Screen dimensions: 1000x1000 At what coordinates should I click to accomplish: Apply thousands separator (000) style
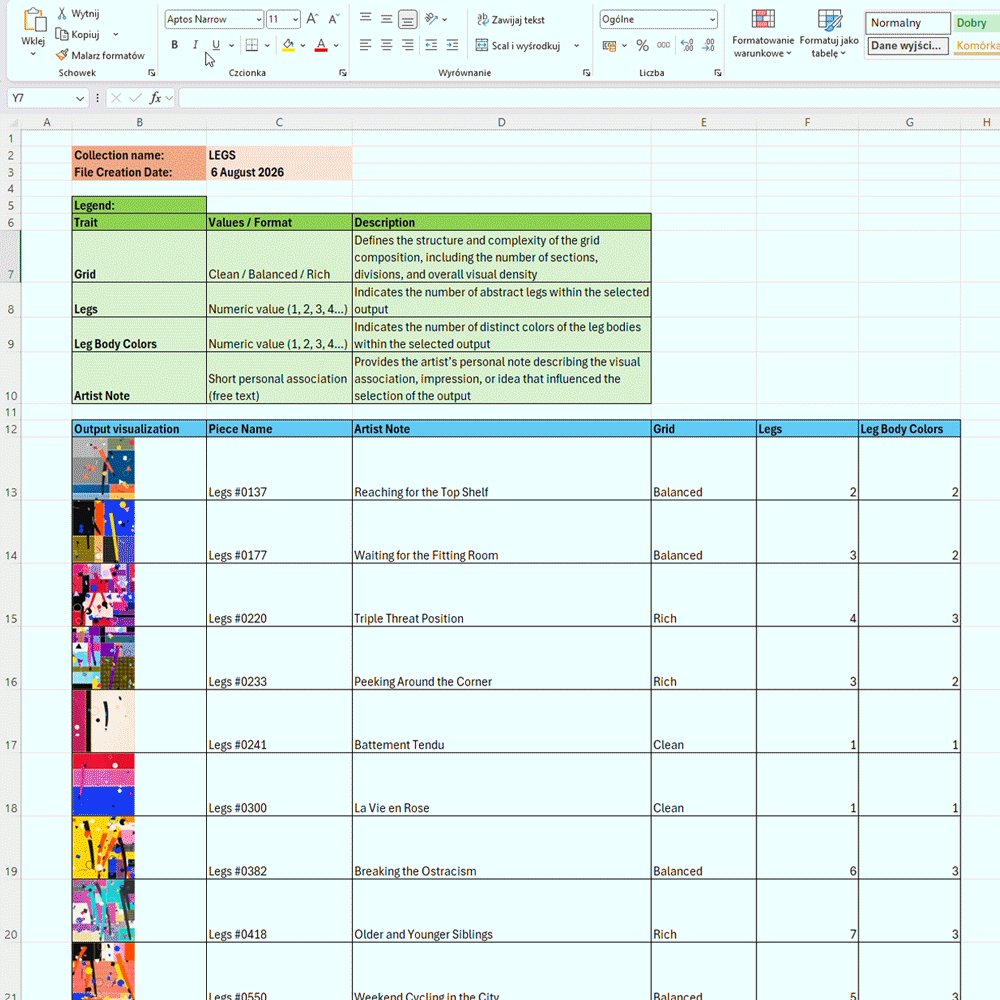tap(664, 45)
